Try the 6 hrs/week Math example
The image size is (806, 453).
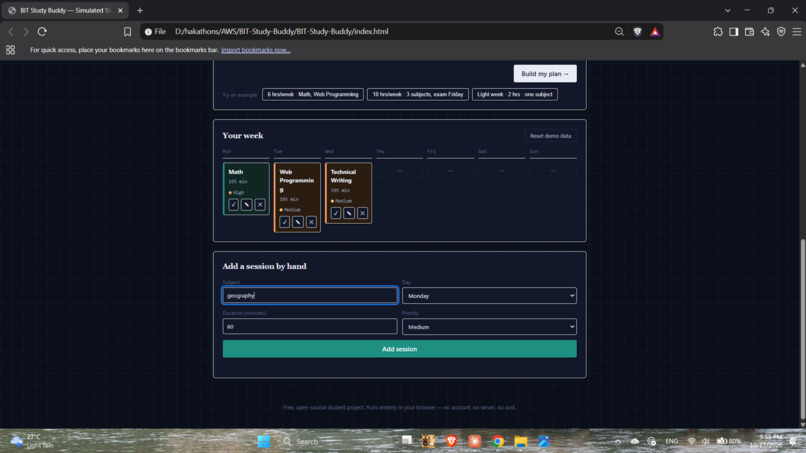[x=313, y=95]
